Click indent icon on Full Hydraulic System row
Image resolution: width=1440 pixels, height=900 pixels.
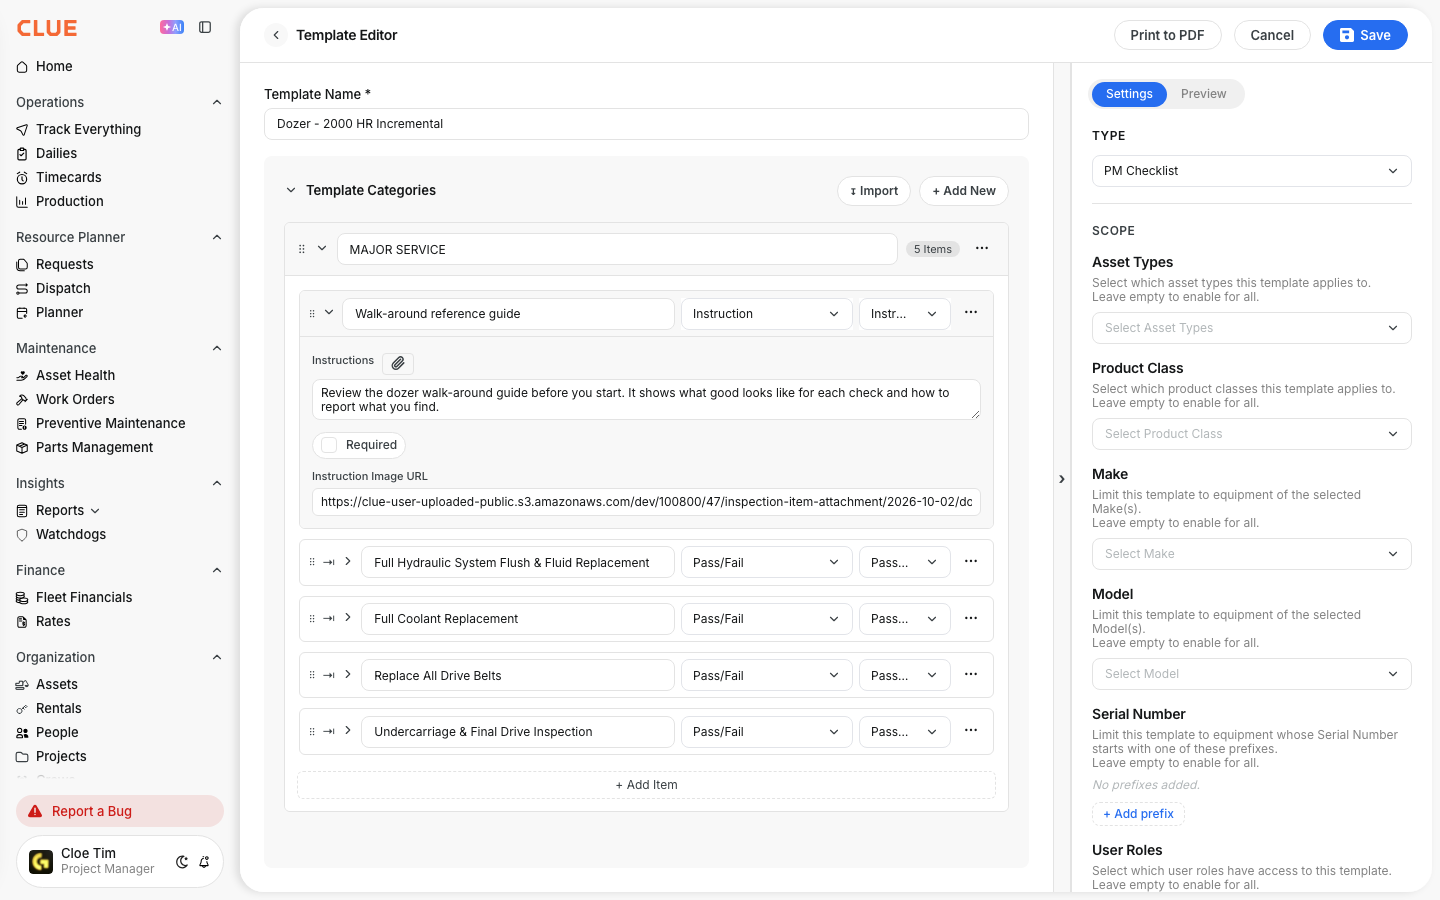(x=329, y=562)
